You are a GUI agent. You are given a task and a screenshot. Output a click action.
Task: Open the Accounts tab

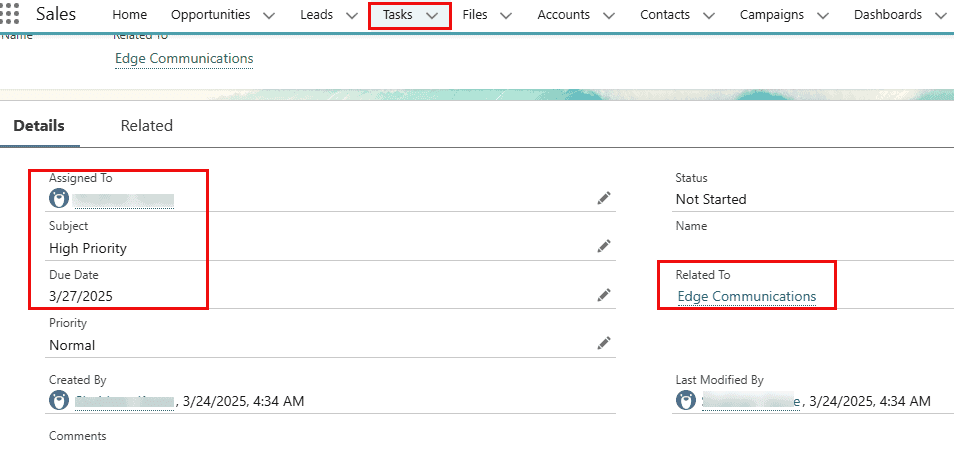563,15
